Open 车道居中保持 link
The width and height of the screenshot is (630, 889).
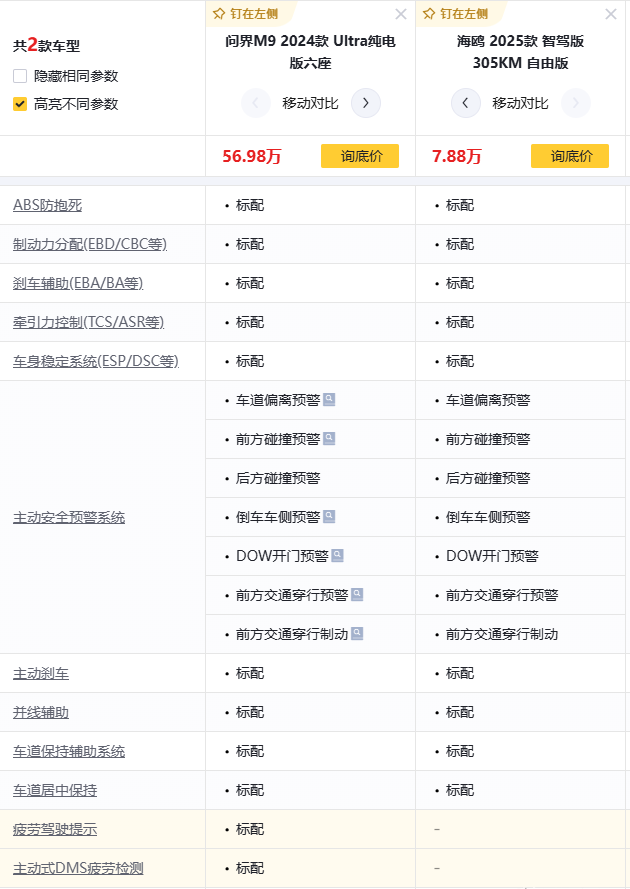[x=55, y=790]
